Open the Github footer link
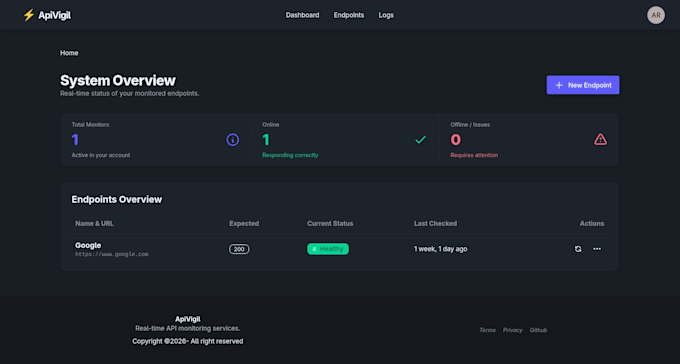Screen dimensions: 680x364 point(538,330)
